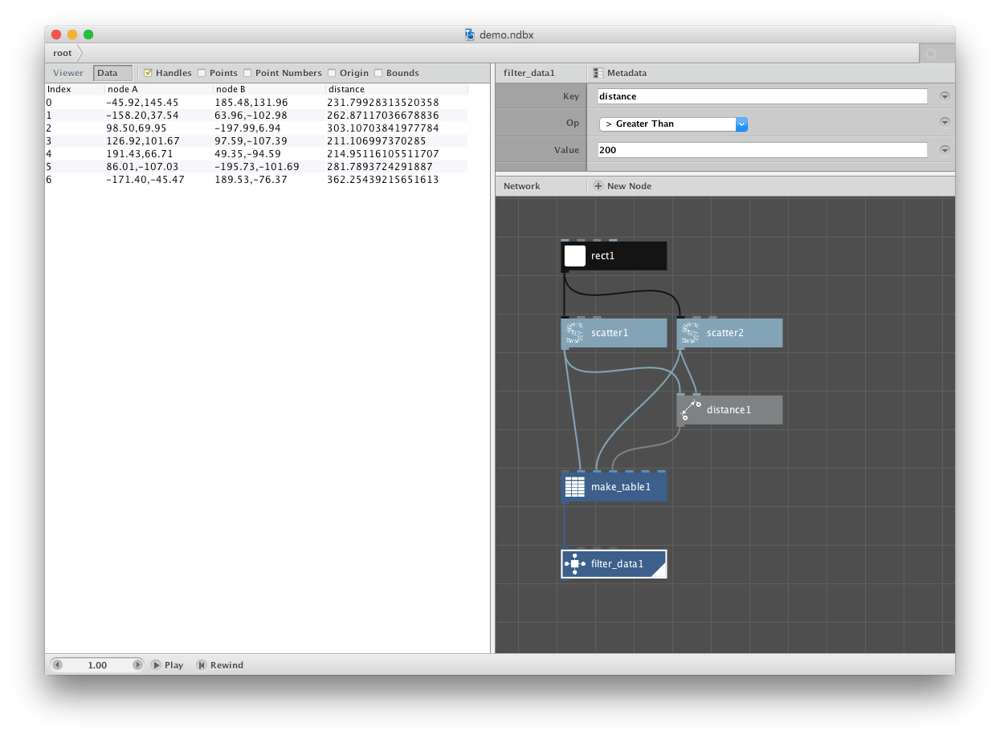Enable the Points checkbox

(202, 73)
